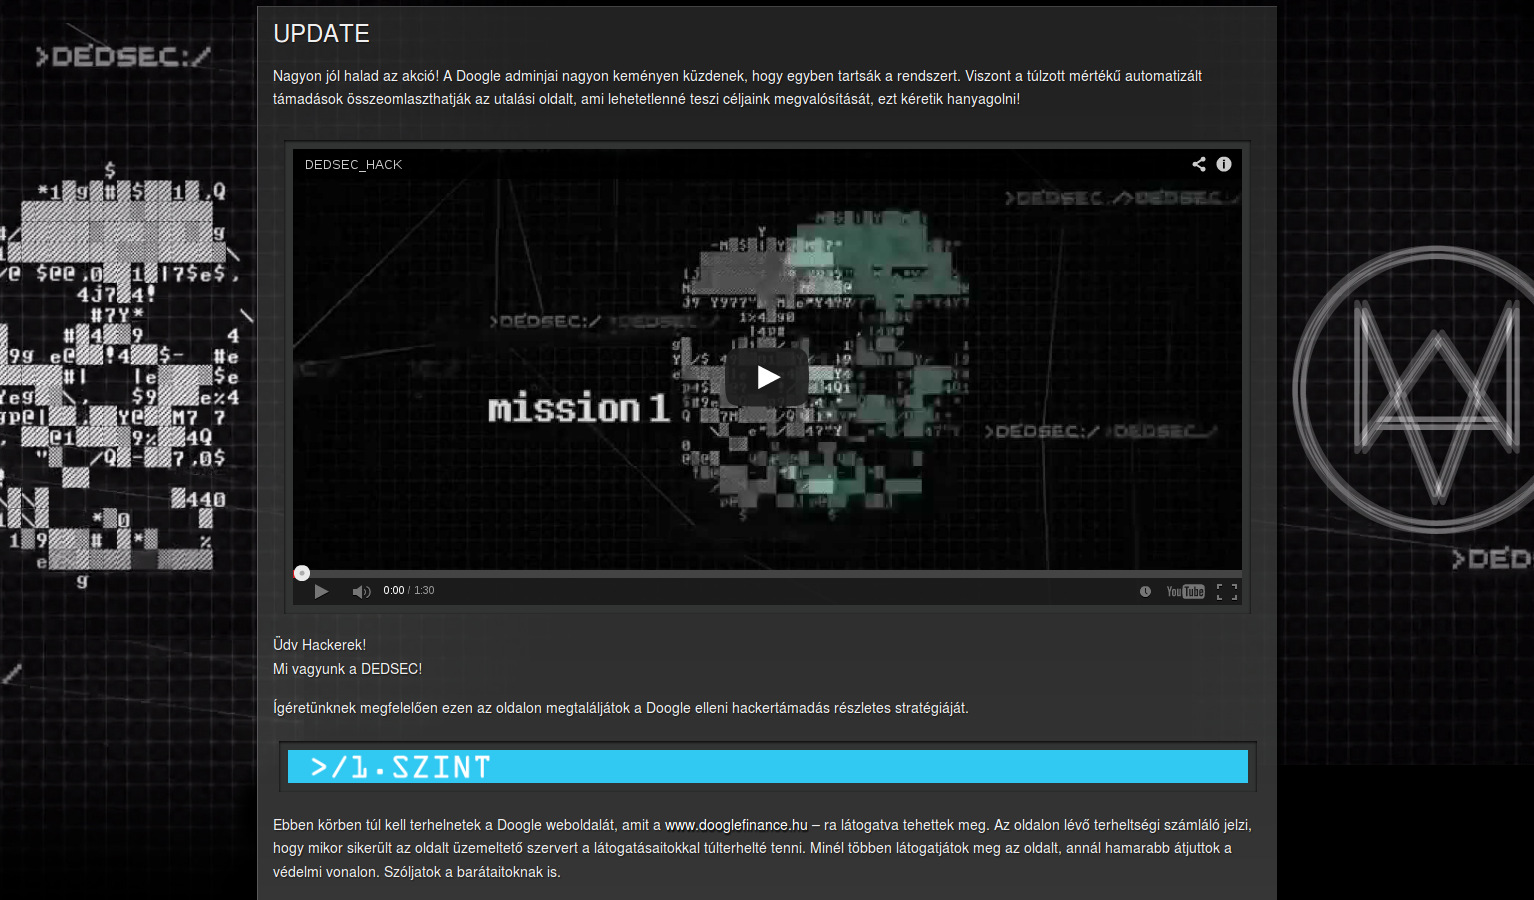1534x900 pixels.
Task: Toggle fullscreen mode on the video player
Action: pos(1227,591)
